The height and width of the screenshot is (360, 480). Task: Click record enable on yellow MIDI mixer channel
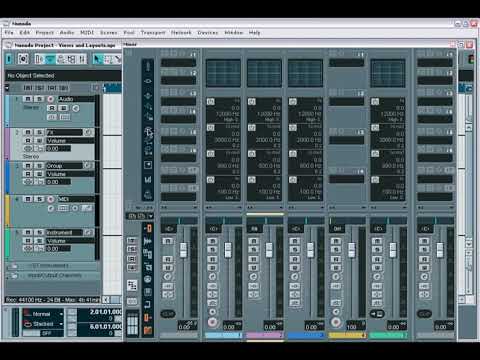point(336,322)
